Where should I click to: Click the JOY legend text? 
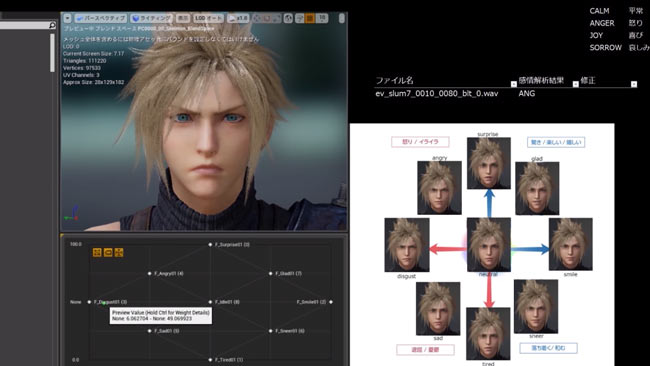click(x=596, y=35)
